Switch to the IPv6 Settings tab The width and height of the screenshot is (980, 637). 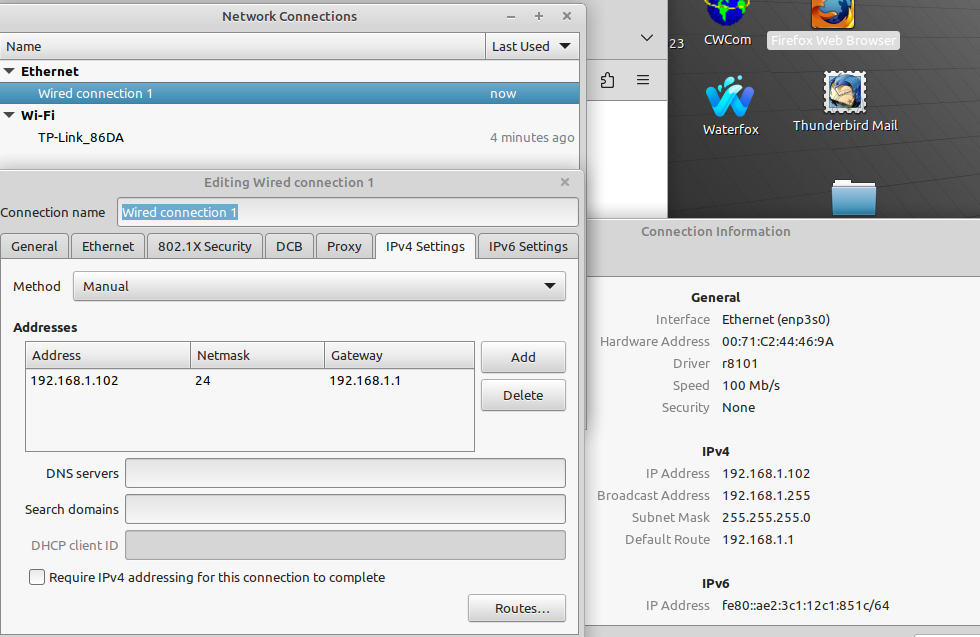[527, 246]
